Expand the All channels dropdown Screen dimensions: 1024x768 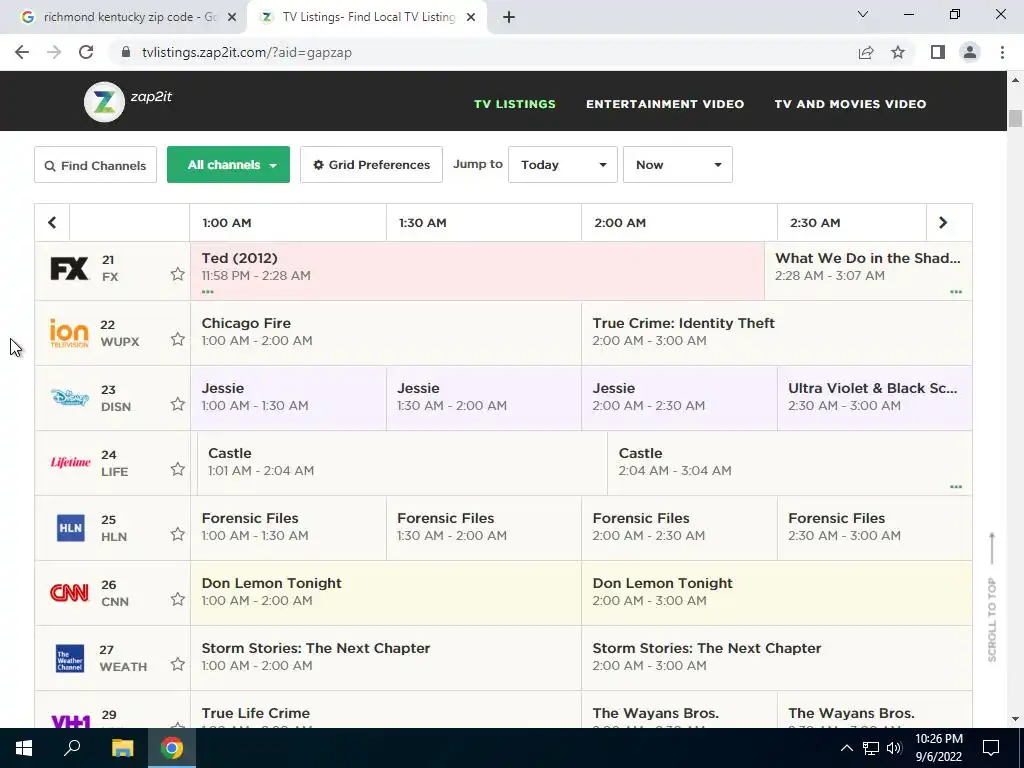[x=229, y=165]
